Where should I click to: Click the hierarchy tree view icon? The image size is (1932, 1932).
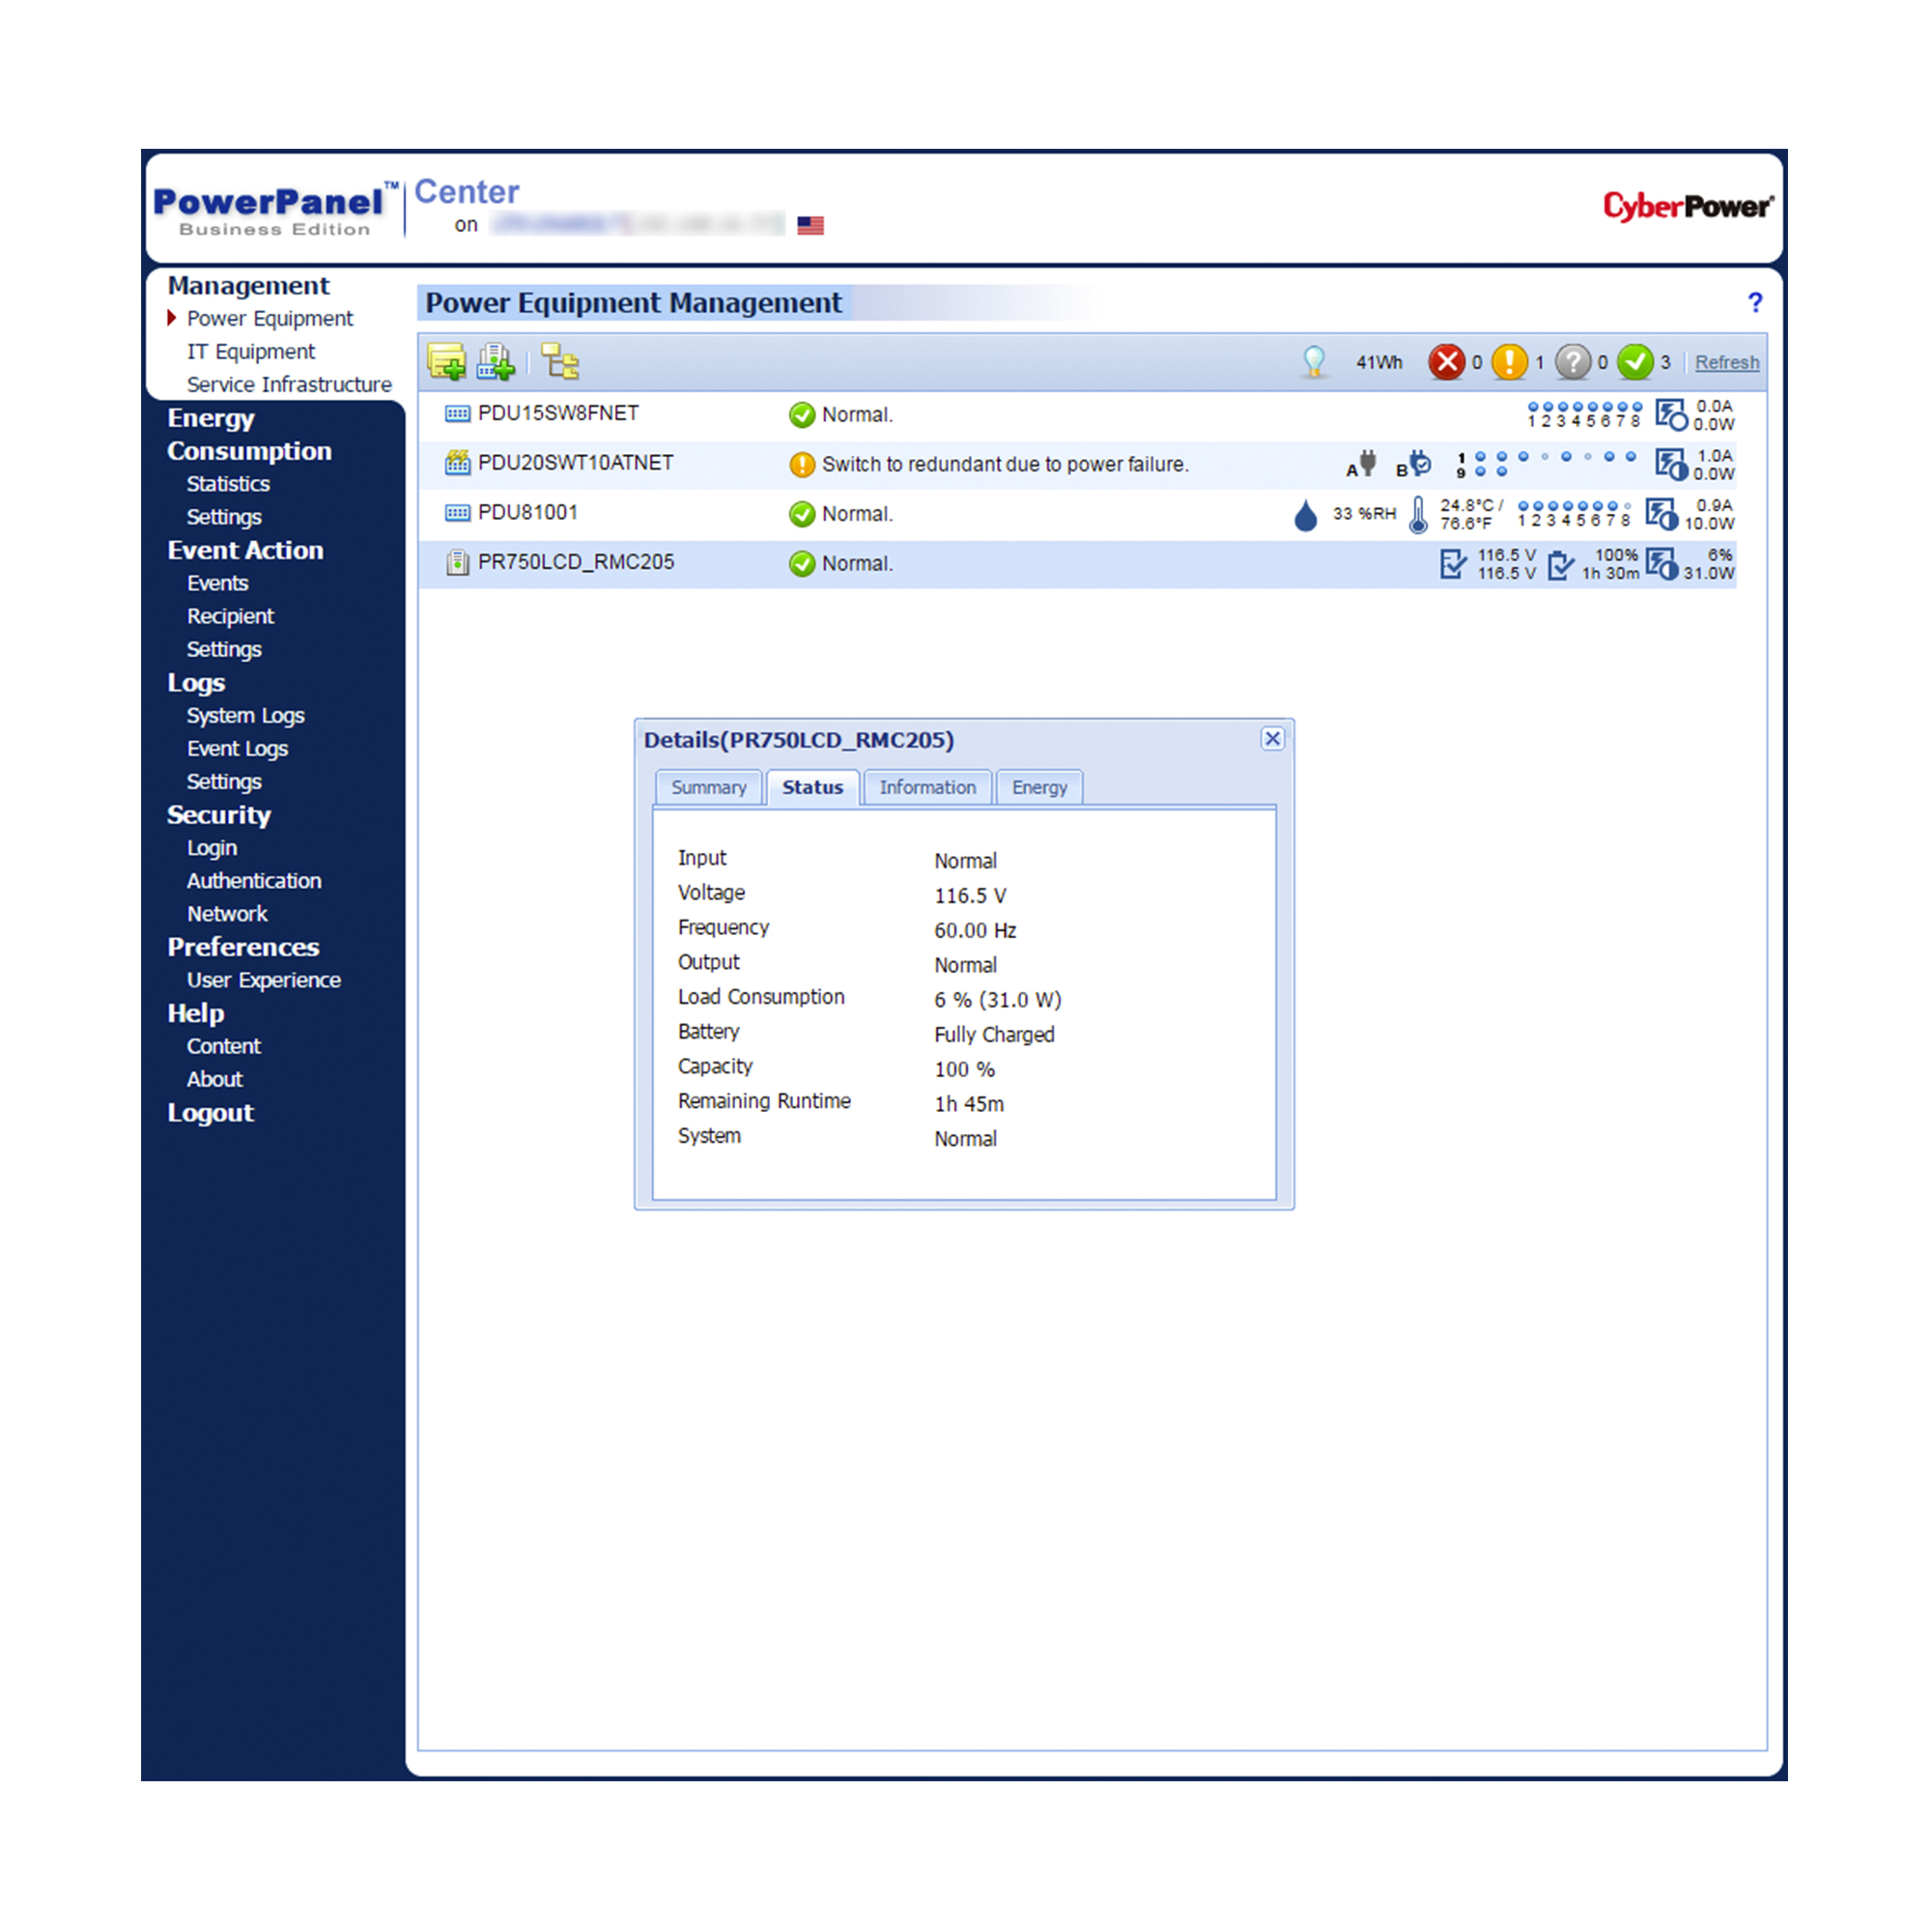pos(560,362)
